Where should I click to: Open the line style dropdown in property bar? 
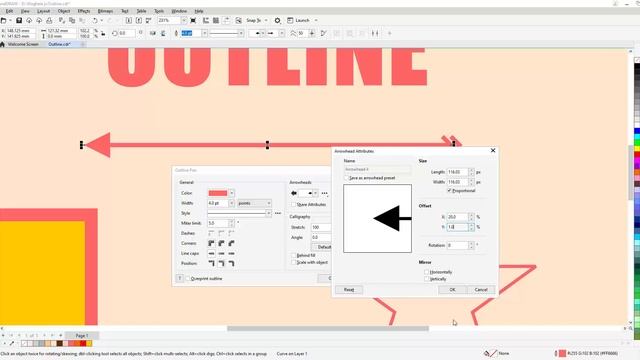pyautogui.click(x=241, y=33)
